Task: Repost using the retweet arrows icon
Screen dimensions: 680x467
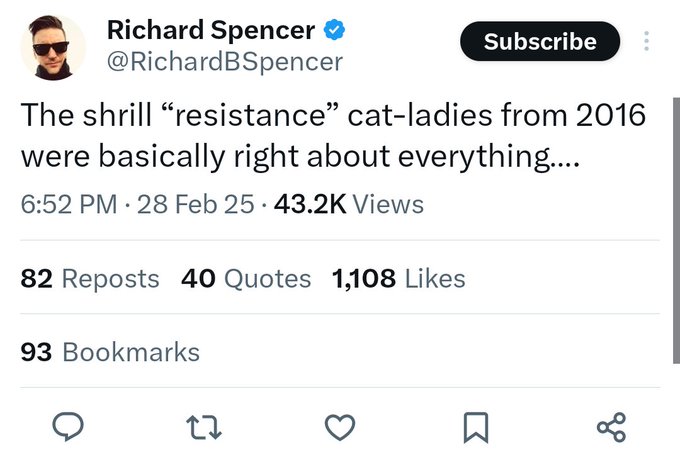Action: pyautogui.click(x=204, y=428)
